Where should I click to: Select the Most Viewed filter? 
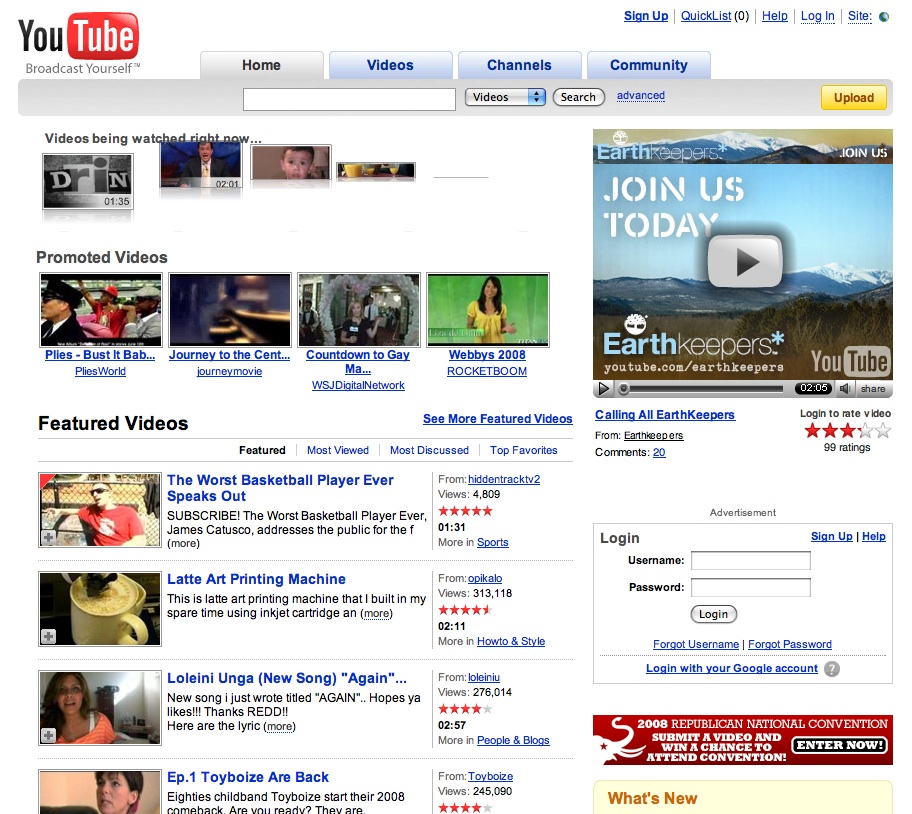338,450
